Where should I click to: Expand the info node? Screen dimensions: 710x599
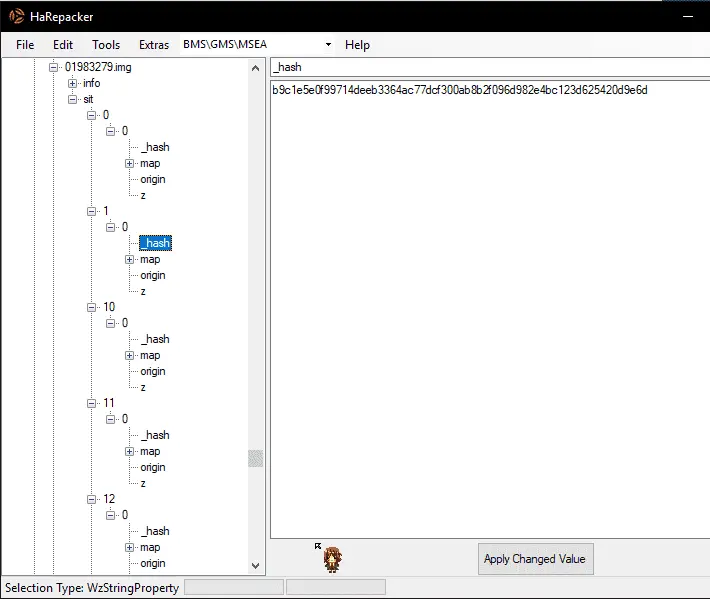[72, 83]
